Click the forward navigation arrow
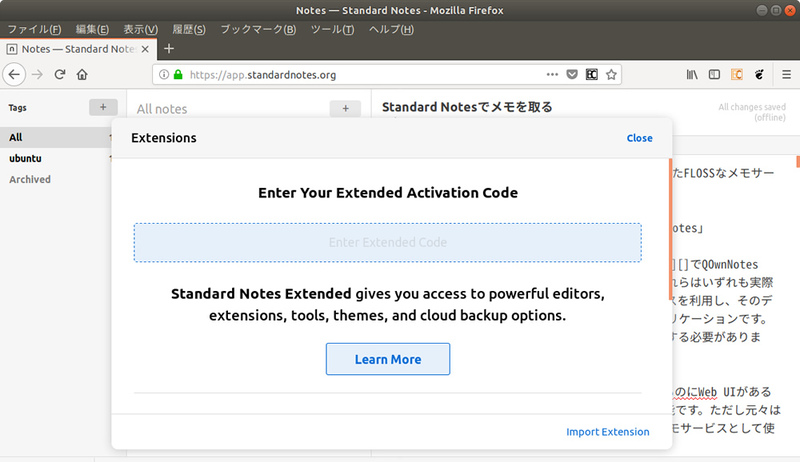 tap(37, 74)
